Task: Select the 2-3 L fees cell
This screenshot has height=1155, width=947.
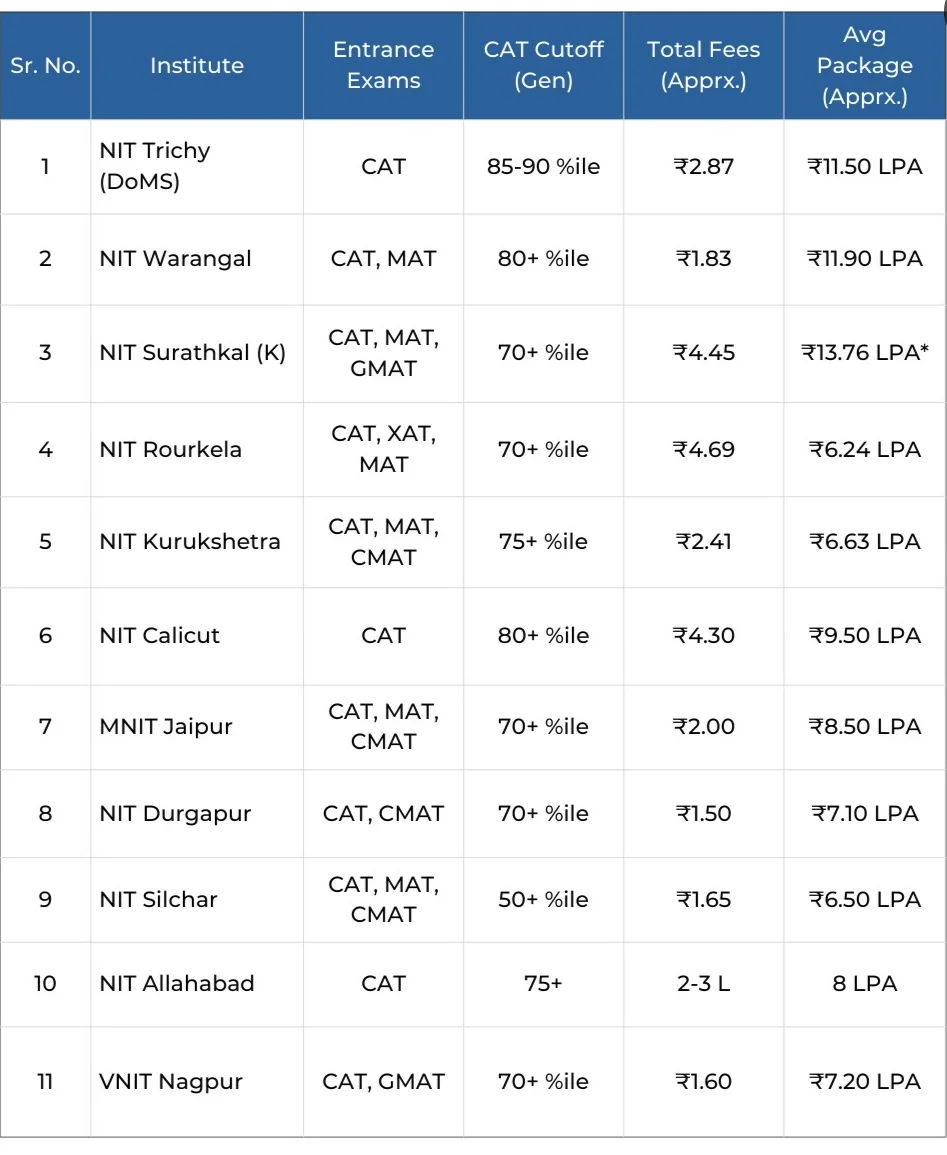Action: tap(703, 984)
